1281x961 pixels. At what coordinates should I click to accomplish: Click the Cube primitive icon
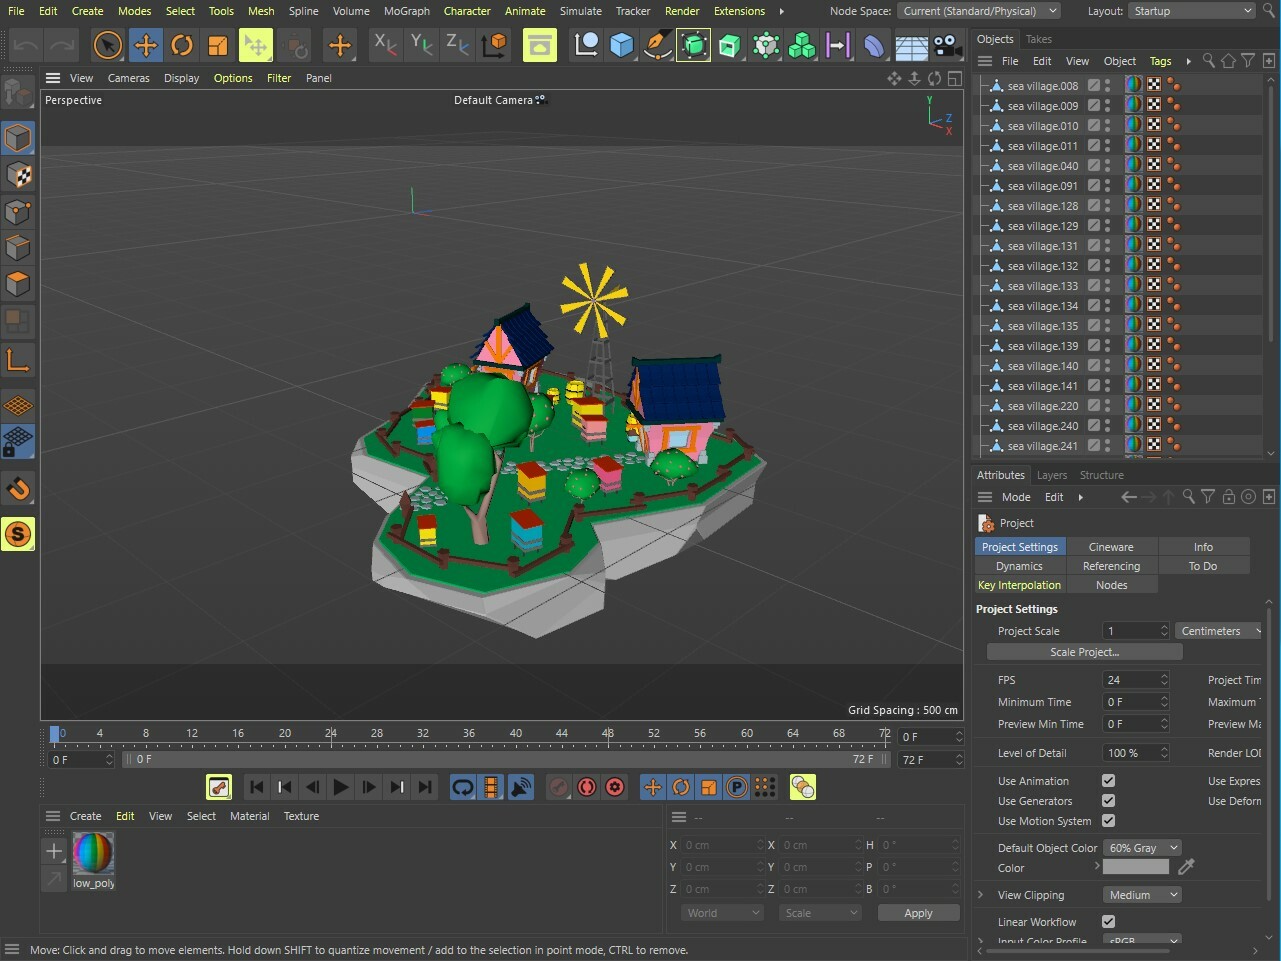621,45
